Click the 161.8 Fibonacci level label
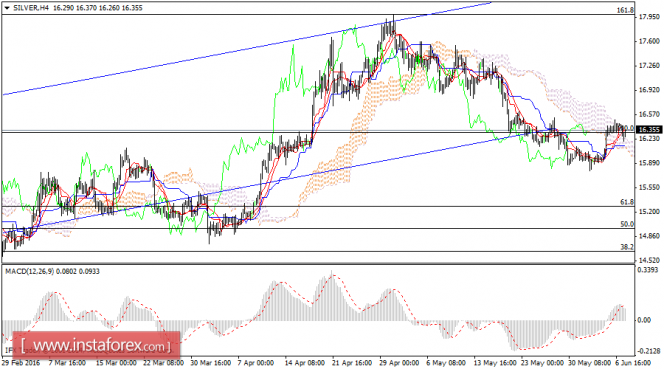Viewport: 664px width, 369px height. pyautogui.click(x=625, y=10)
